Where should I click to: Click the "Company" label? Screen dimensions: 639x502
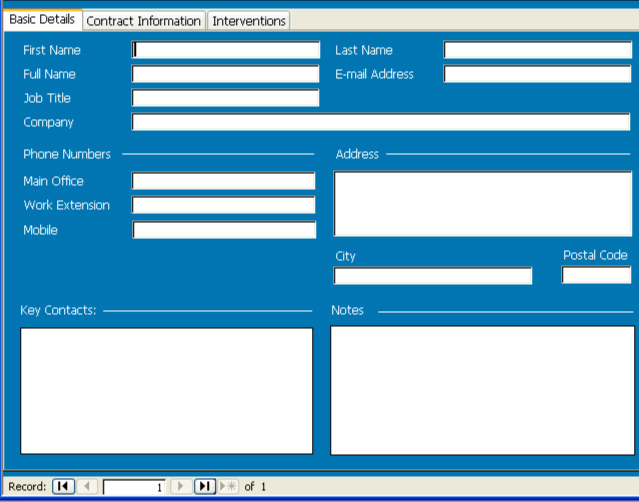(48, 122)
